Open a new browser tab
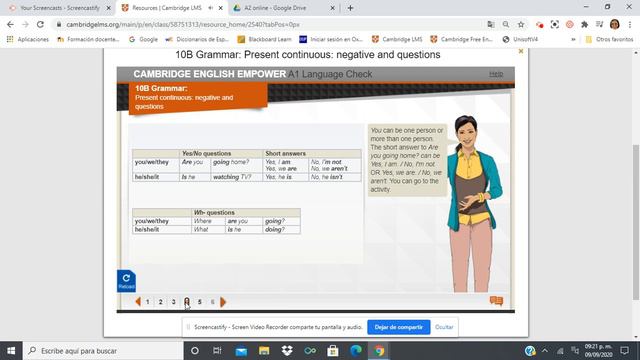Viewport: 640px width, 360px height. pyautogui.click(x=350, y=8)
